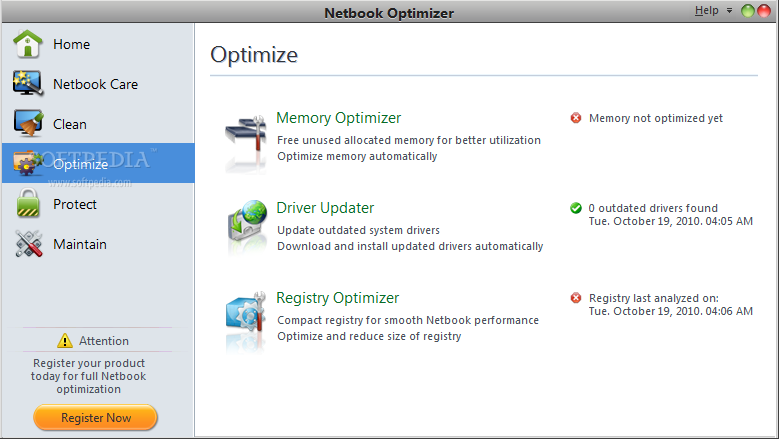Click the yellow Attention warning icon

[x=65, y=341]
